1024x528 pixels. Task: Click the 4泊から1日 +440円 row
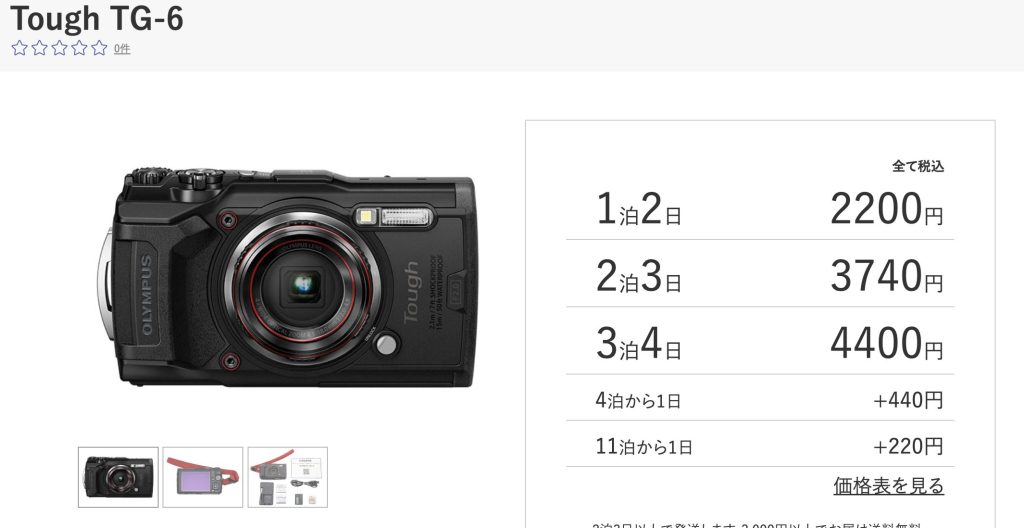pyautogui.click(x=760, y=399)
